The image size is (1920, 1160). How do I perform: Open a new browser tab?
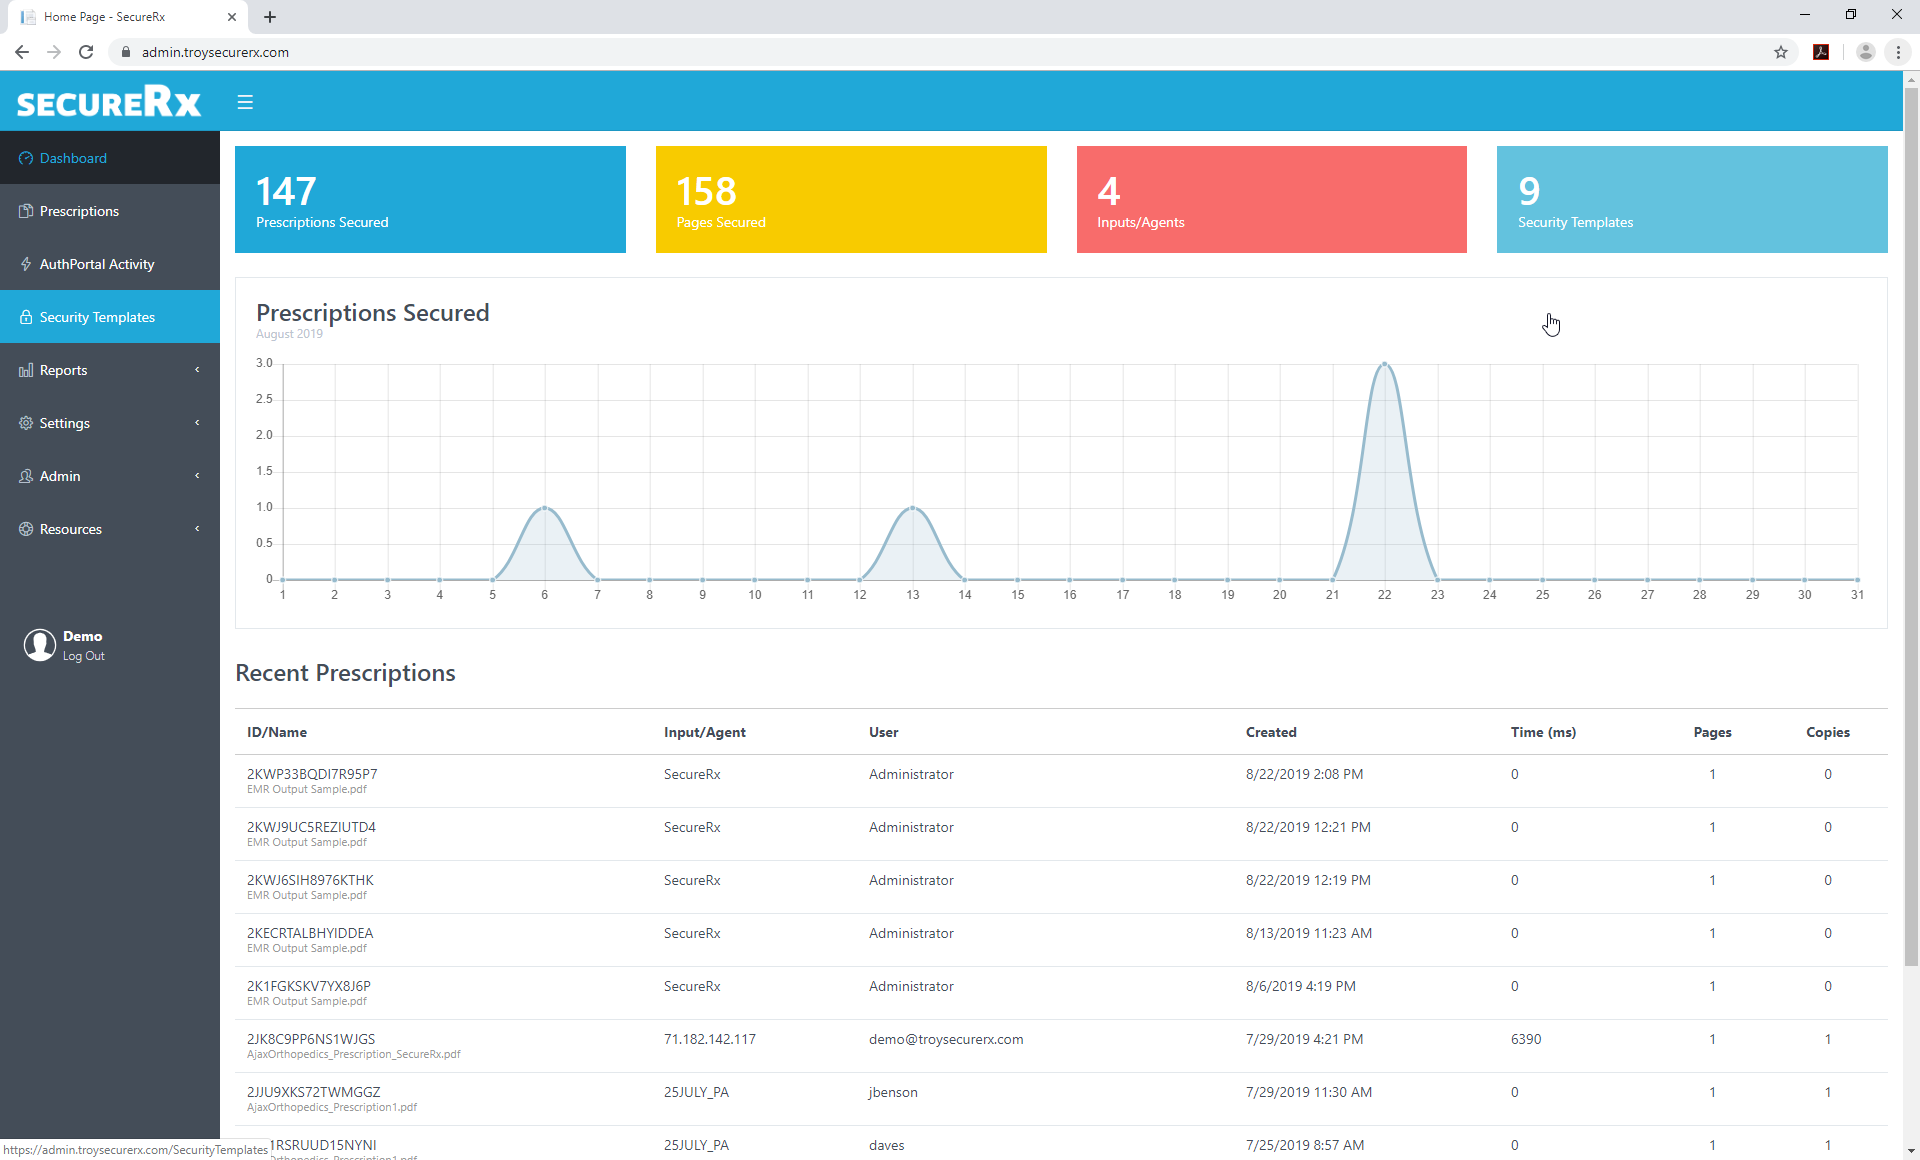(270, 17)
